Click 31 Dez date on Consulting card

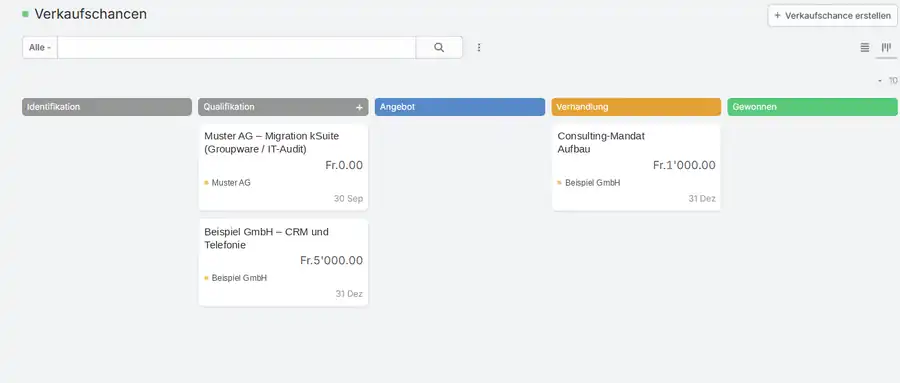702,199
